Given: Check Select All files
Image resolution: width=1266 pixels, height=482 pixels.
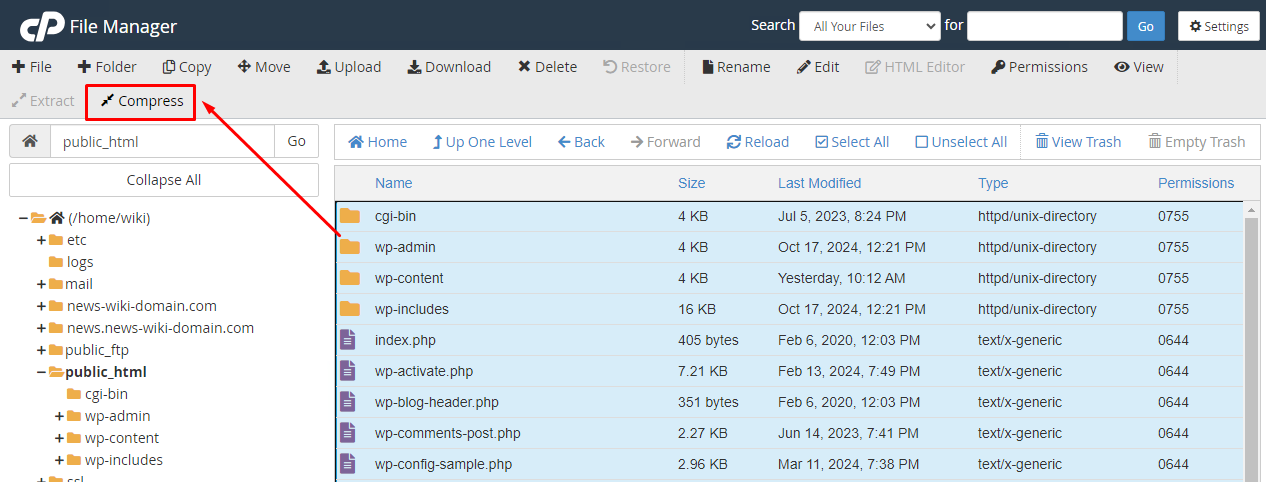Looking at the screenshot, I should [852, 142].
